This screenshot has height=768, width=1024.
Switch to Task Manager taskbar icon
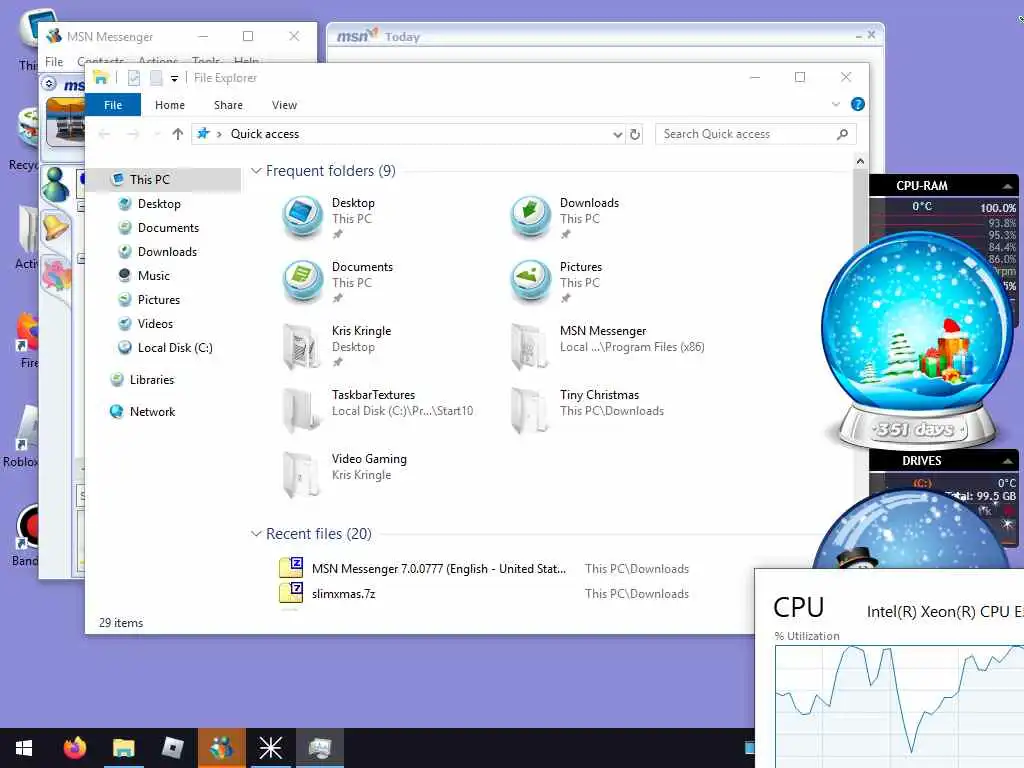(x=320, y=748)
